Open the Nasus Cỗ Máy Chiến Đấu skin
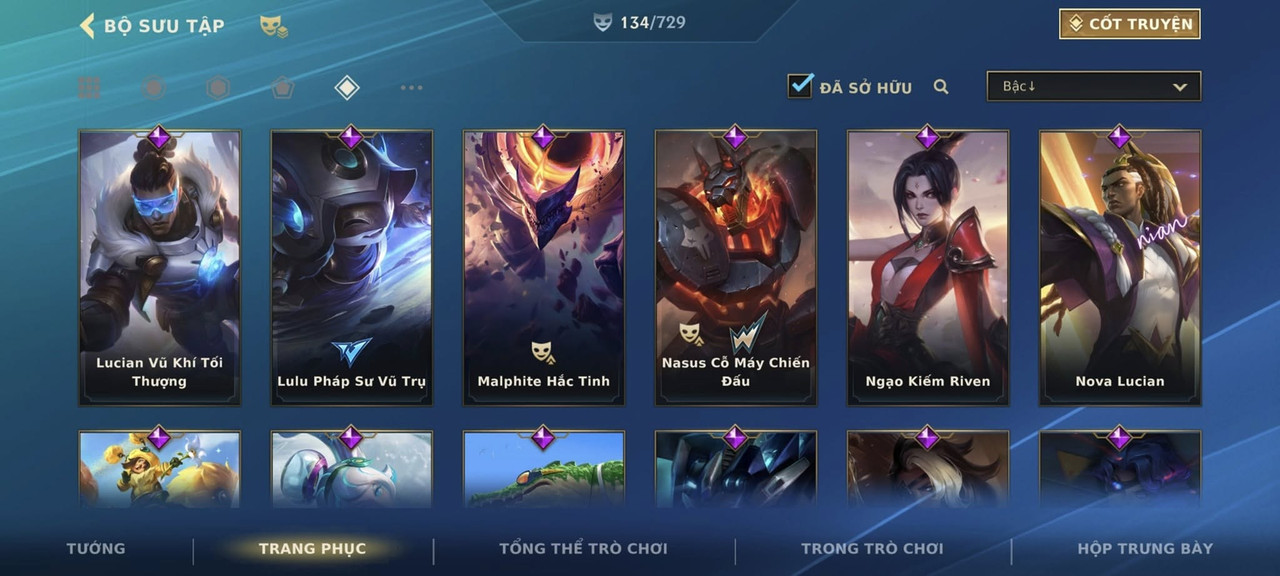The image size is (1280, 576). (x=736, y=268)
